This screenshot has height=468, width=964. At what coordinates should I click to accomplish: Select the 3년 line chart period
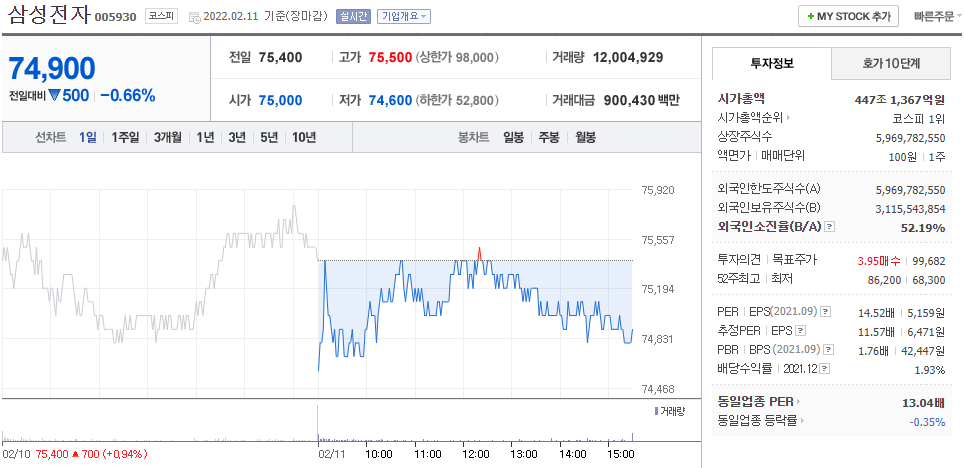tap(237, 137)
